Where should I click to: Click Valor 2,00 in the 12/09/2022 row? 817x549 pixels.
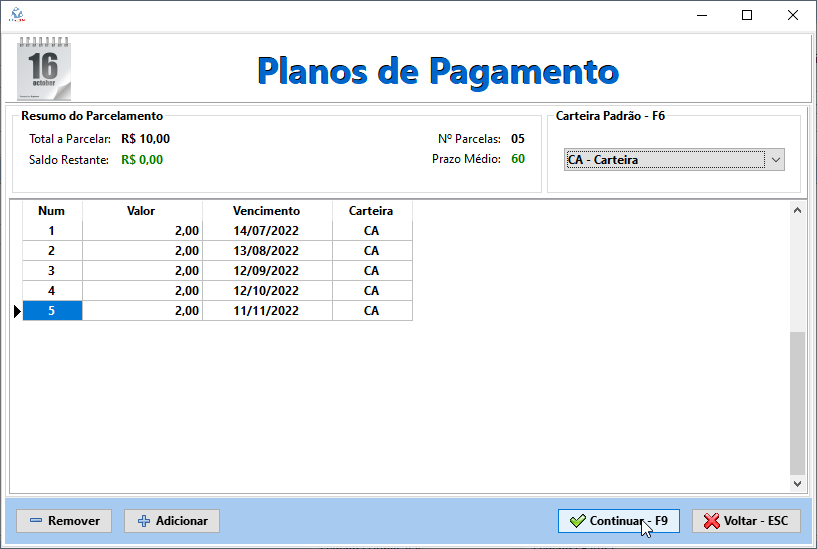click(x=142, y=271)
